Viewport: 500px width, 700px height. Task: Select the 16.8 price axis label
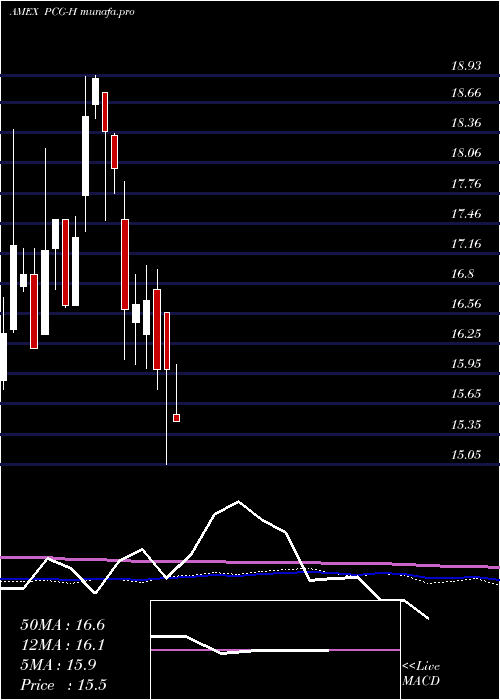462,274
